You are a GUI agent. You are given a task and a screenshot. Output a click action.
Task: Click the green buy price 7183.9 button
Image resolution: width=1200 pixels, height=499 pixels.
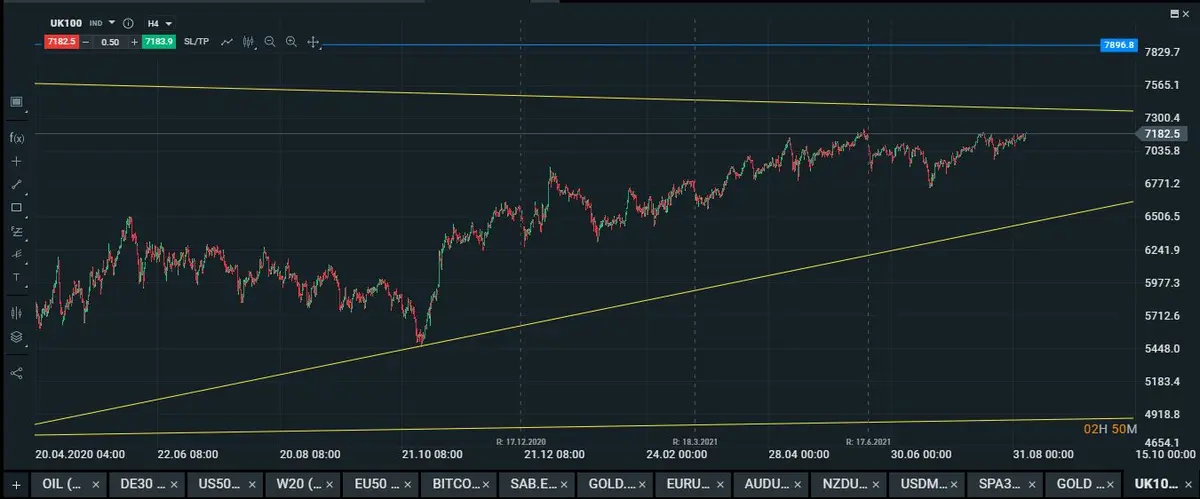click(159, 42)
